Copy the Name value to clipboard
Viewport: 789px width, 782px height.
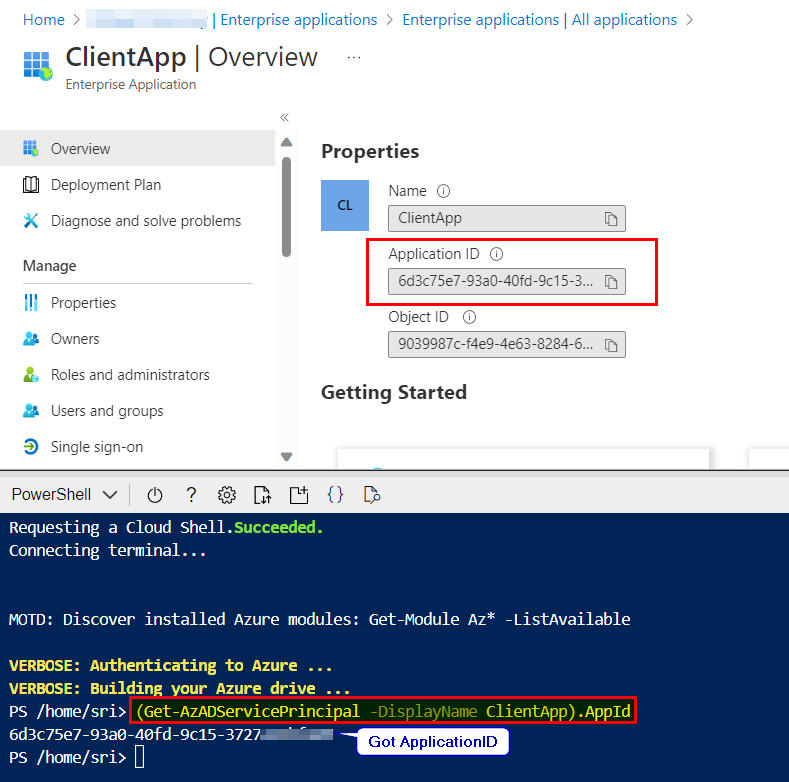[x=611, y=219]
